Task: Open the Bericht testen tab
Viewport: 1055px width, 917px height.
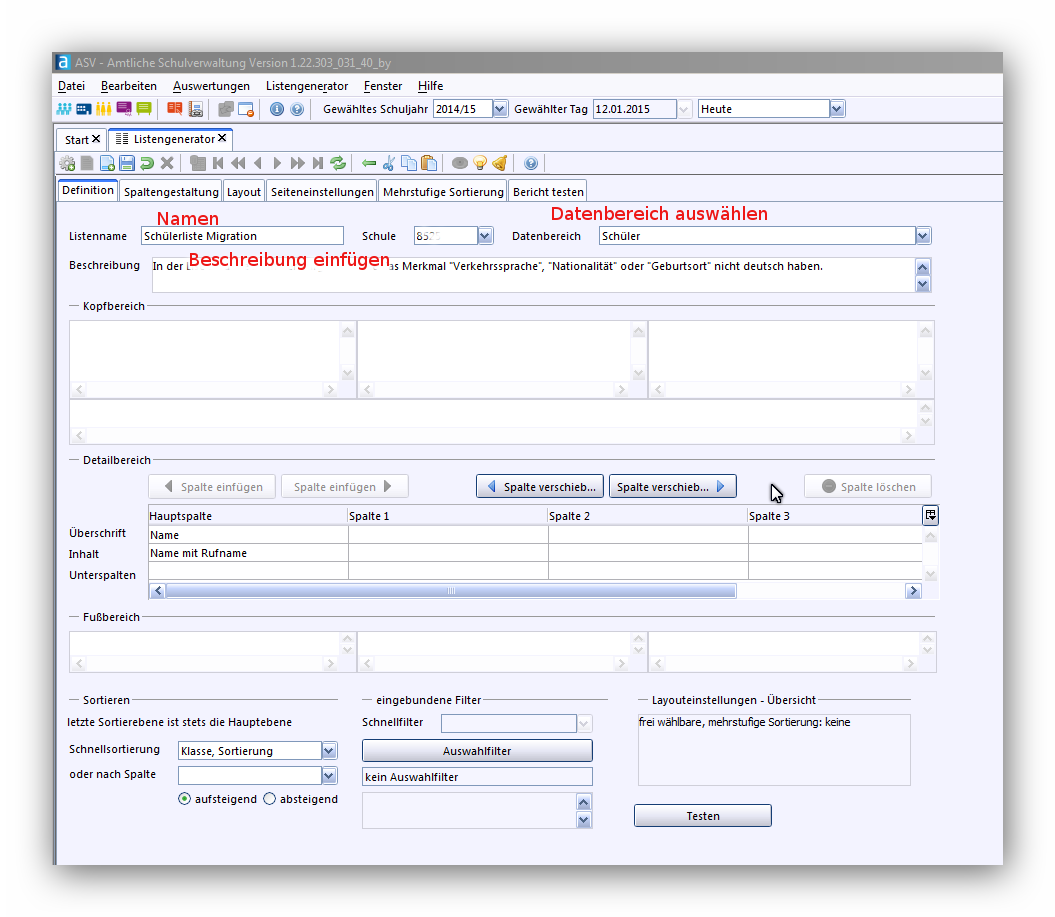Action: click(x=548, y=192)
